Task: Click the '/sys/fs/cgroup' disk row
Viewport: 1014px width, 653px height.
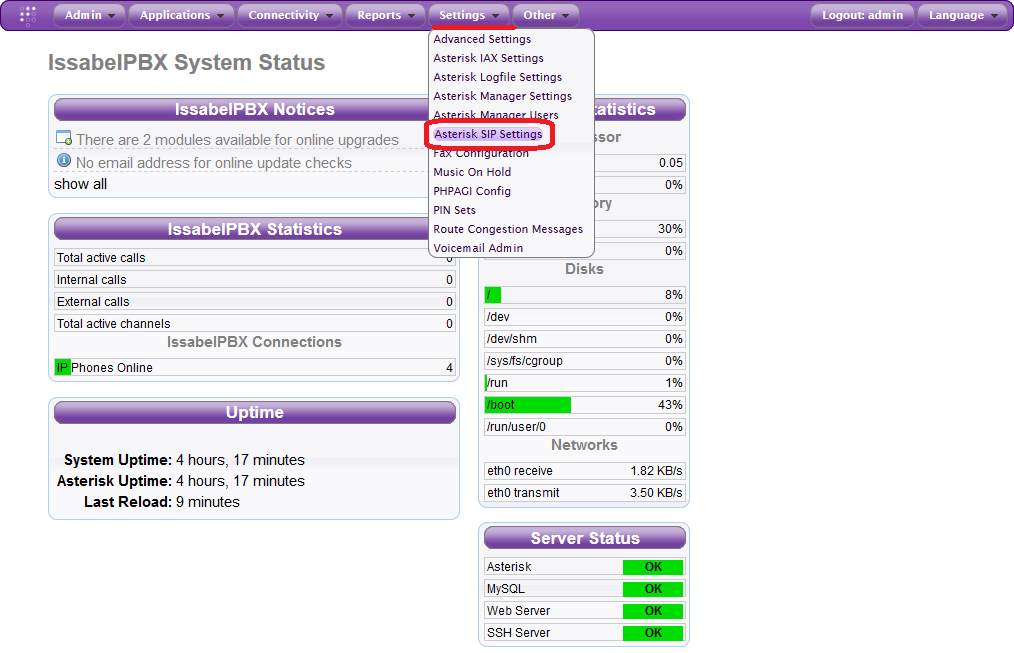Action: coord(585,361)
